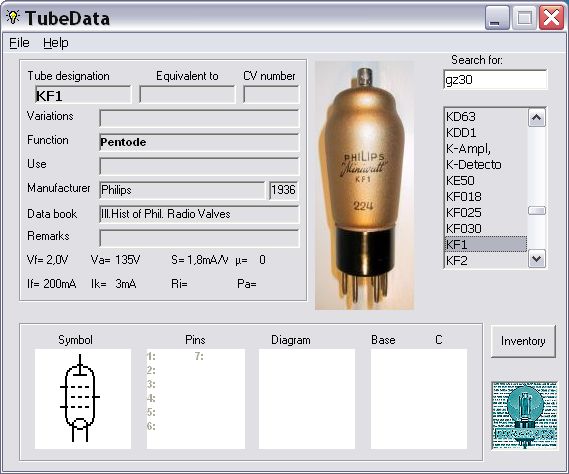This screenshot has height=474, width=569.
Task: Click the Ik= 3mA value
Action: 114,284
